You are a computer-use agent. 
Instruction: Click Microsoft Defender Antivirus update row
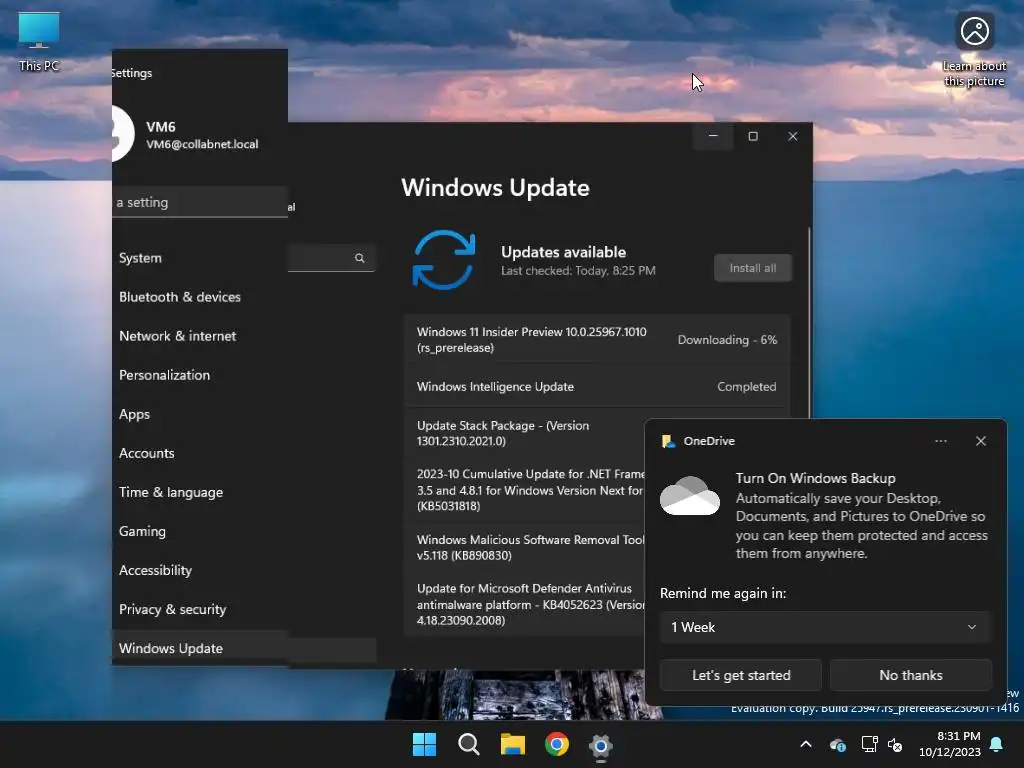pyautogui.click(x=524, y=604)
